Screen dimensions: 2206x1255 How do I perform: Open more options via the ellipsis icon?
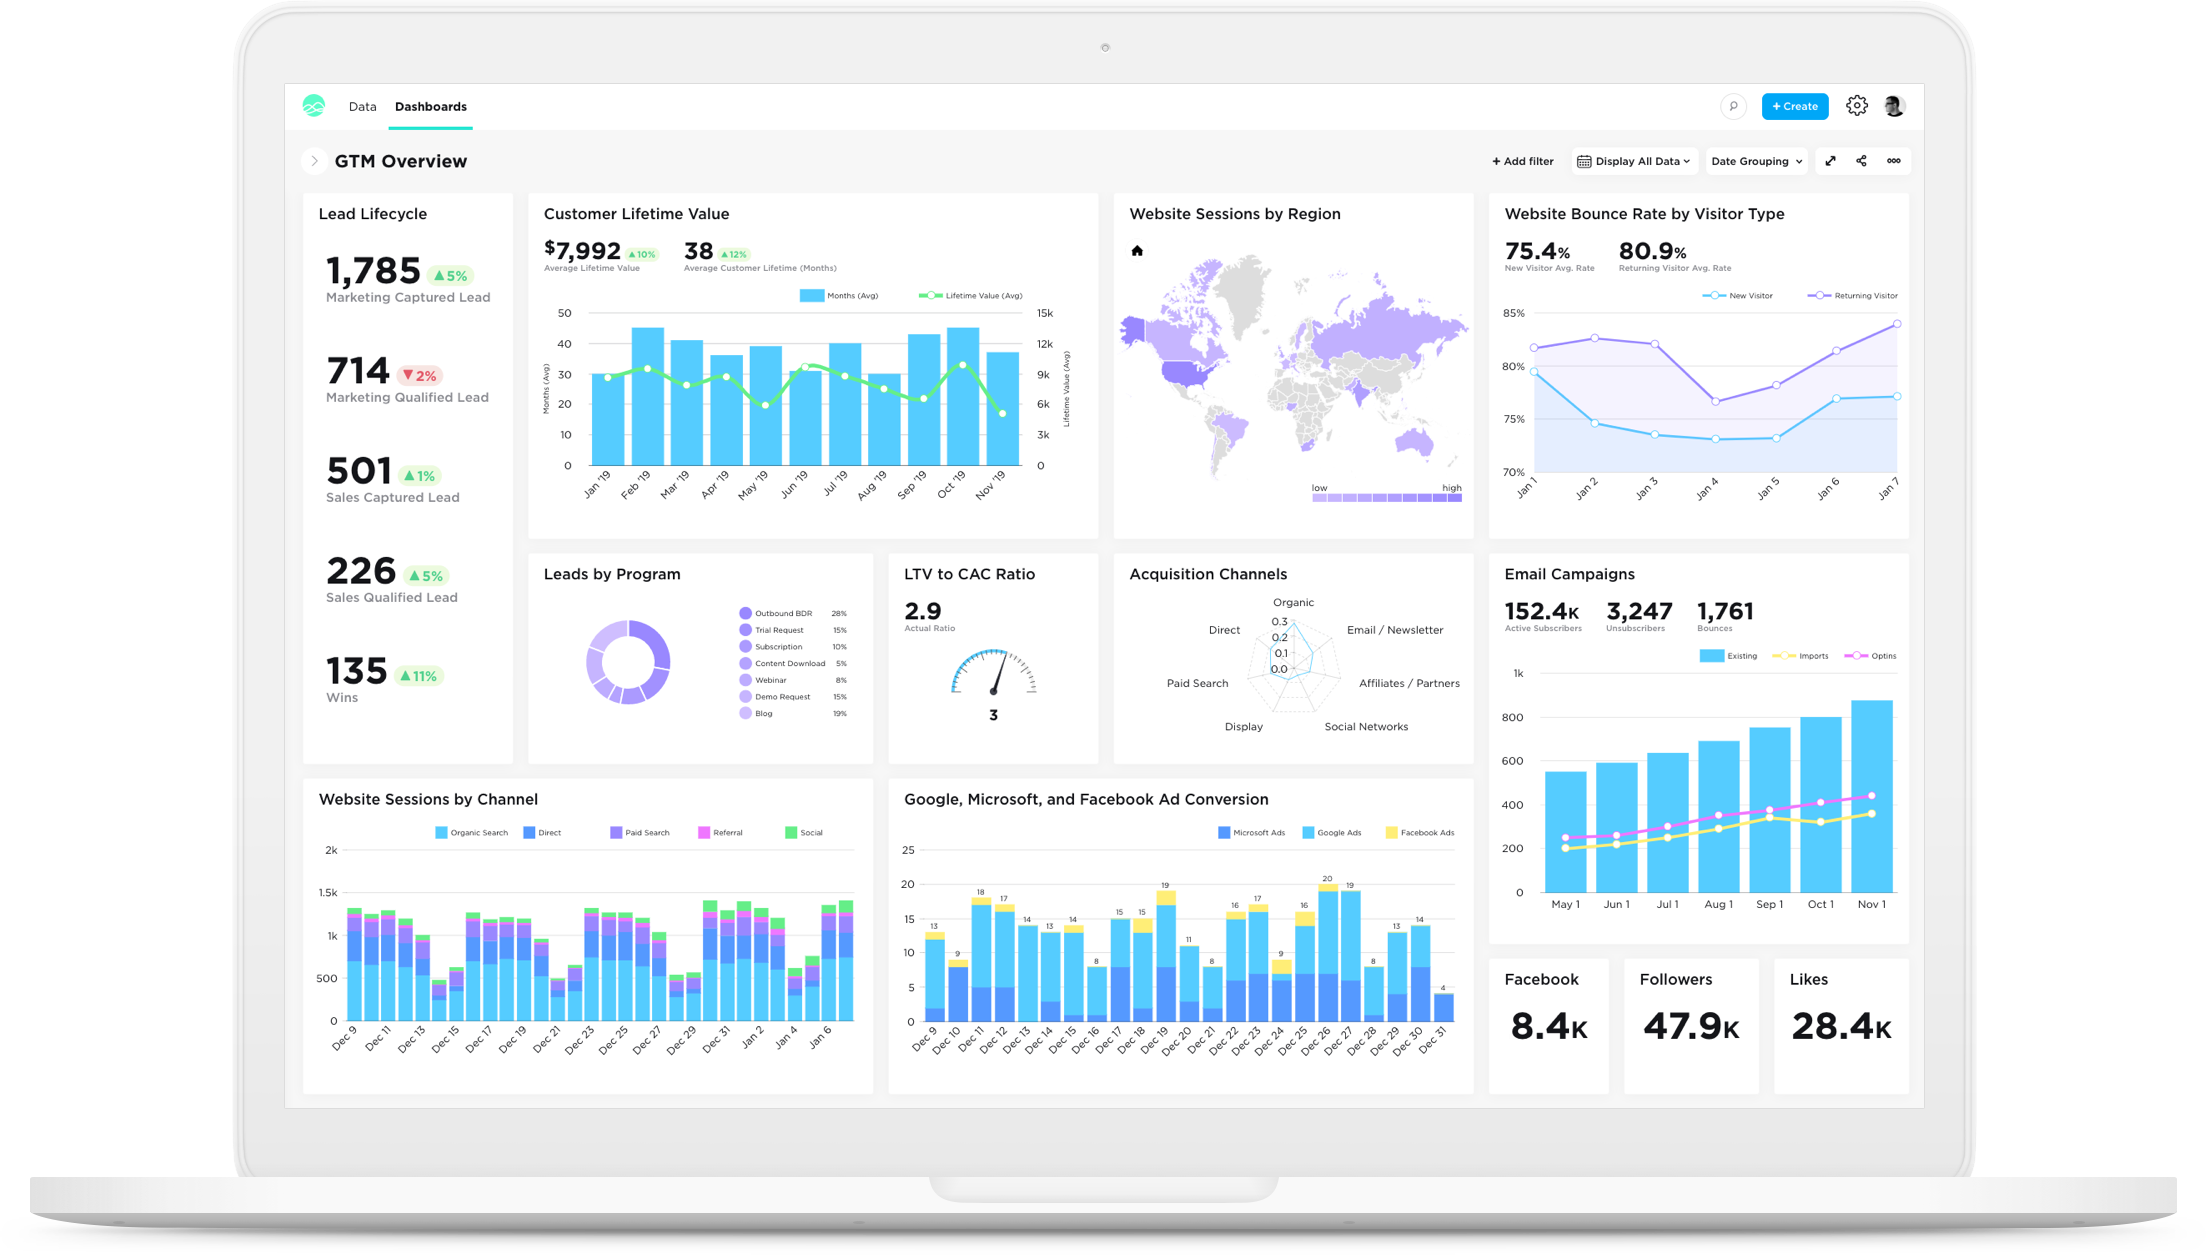click(1894, 160)
